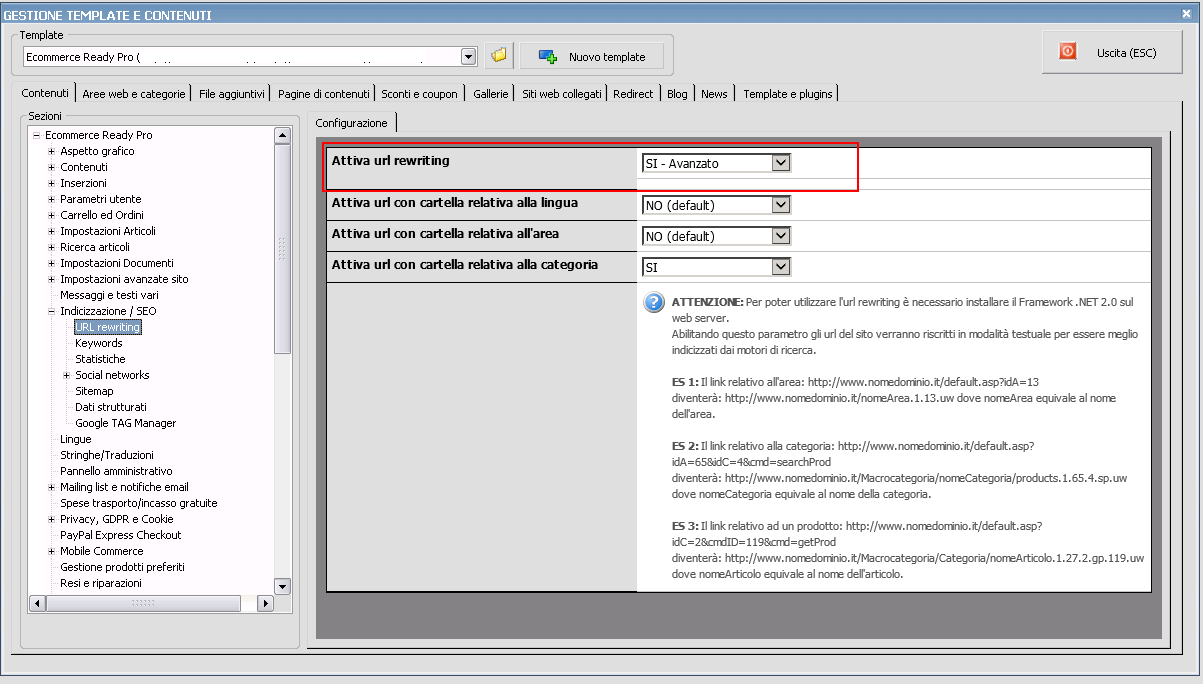Open the cartella relativa all'area dropdown
The height and width of the screenshot is (684, 1203).
click(781, 236)
